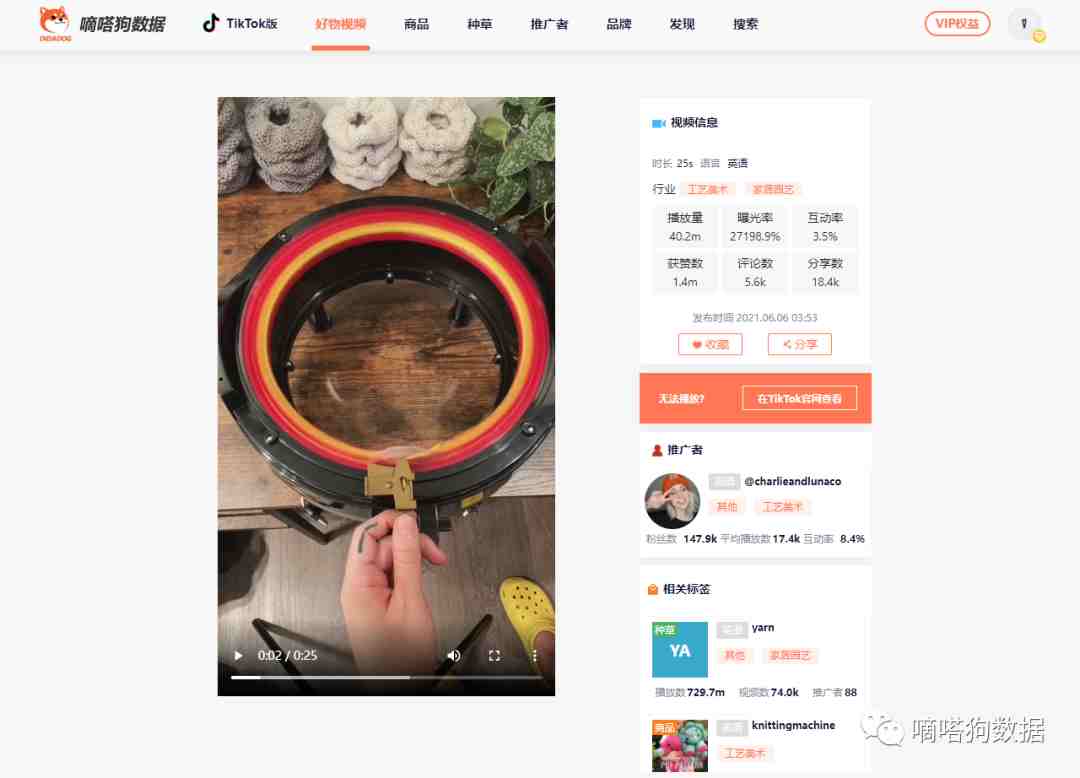1080x778 pixels.
Task: Click the TikTok版 logo switcher
Action: pos(240,23)
